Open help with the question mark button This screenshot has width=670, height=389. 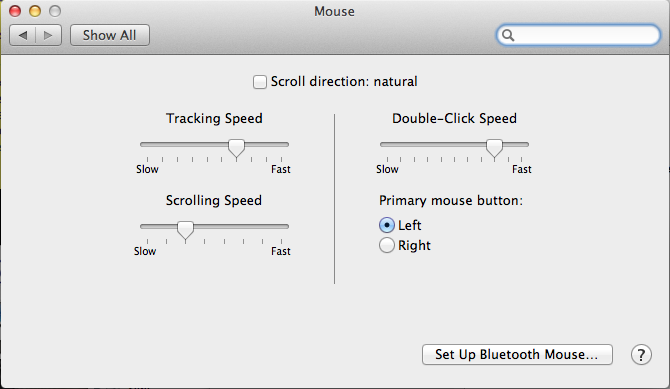(641, 355)
